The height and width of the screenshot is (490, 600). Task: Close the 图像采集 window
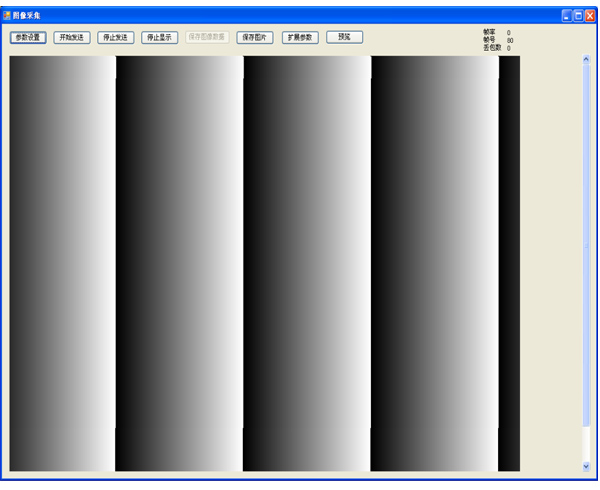[x=590, y=16]
